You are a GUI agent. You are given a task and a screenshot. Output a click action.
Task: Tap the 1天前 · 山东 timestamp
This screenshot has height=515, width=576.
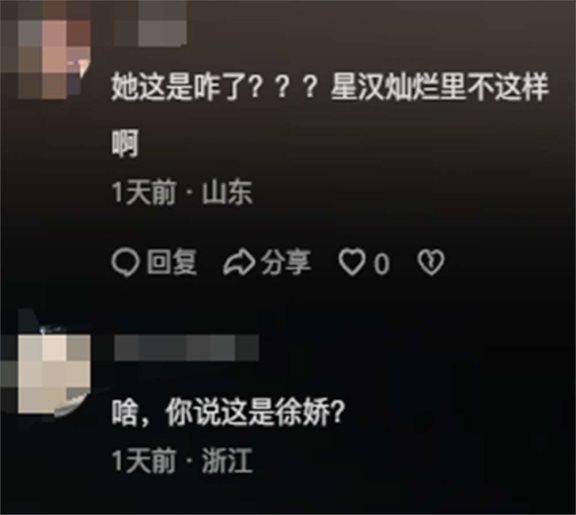(182, 192)
